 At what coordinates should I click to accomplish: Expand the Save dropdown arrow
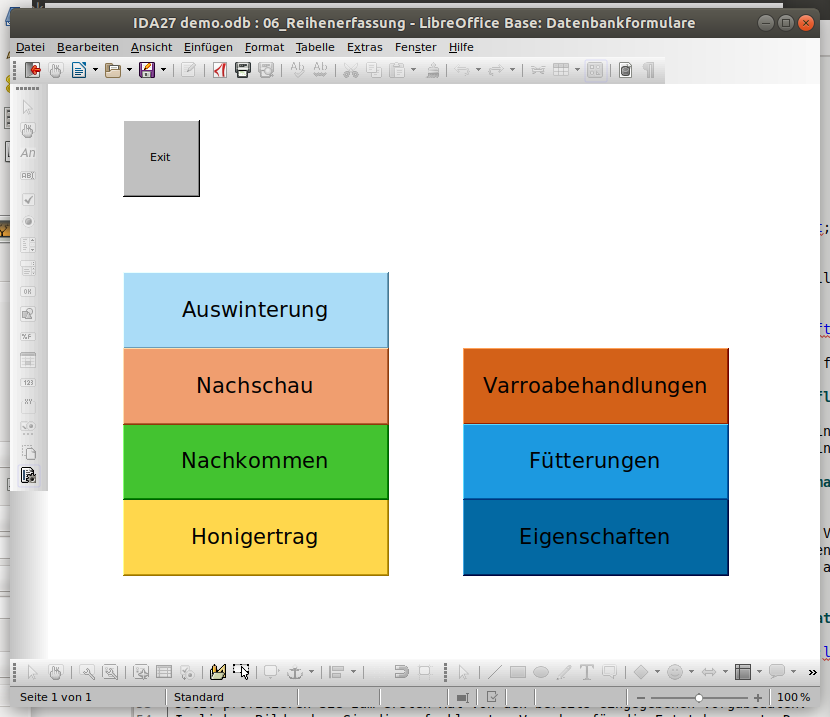coord(163,70)
